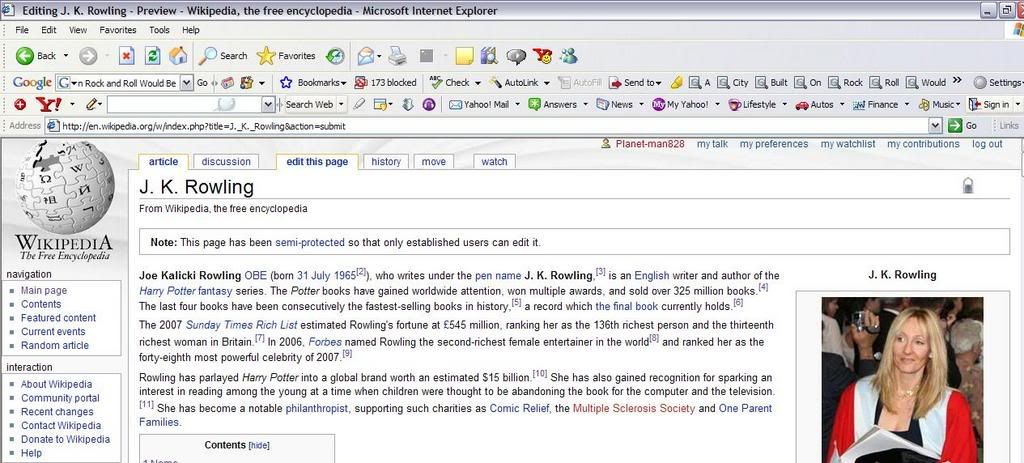Show more Google toolbar buttons chevron

[x=957, y=81]
